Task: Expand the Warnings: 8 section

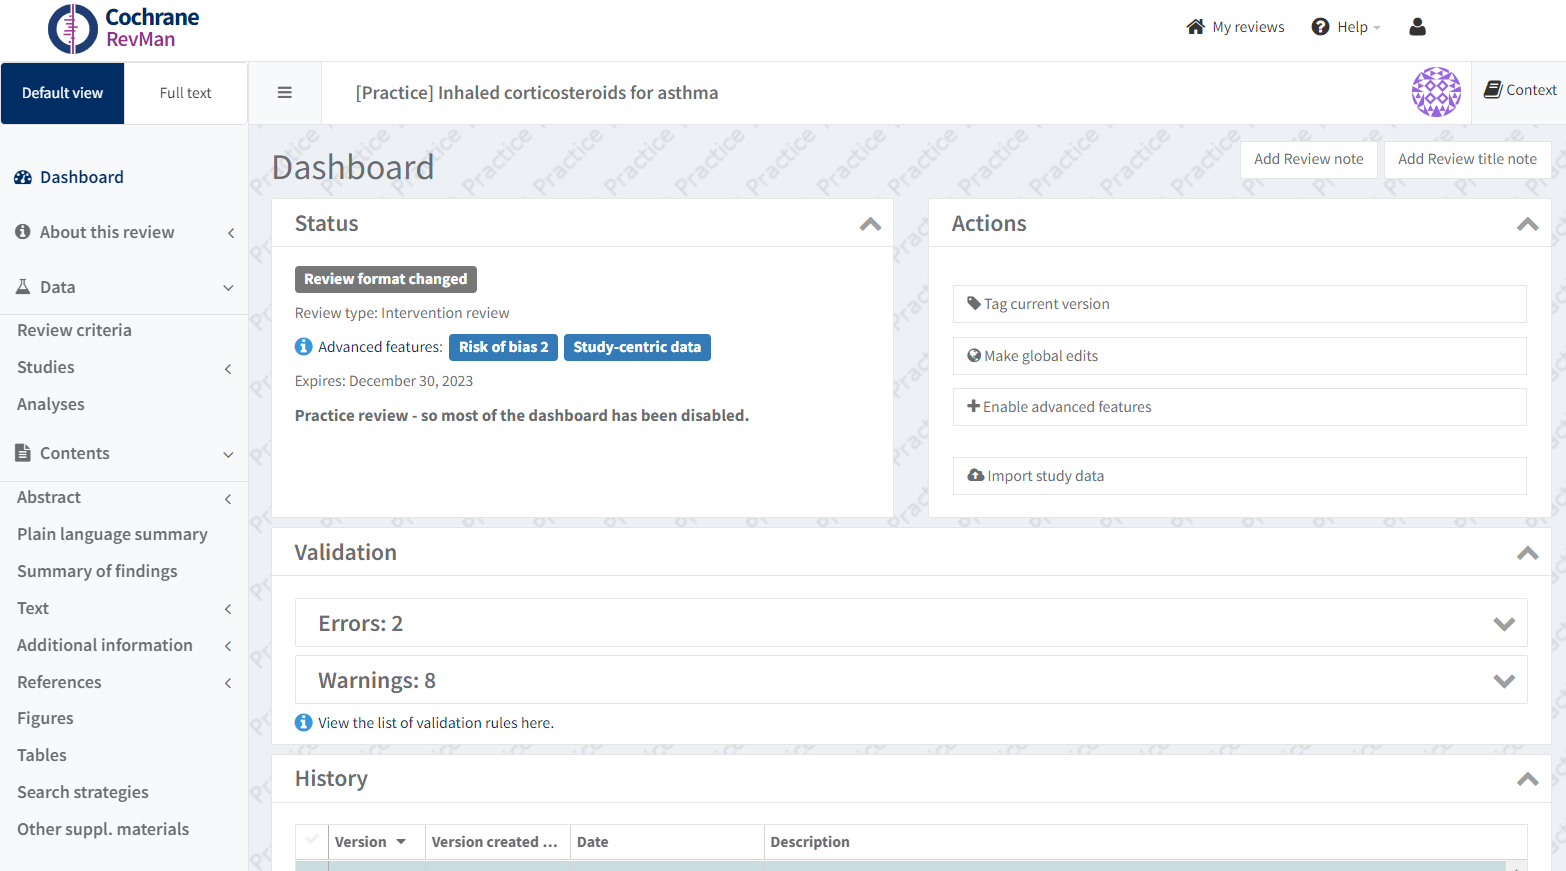Action: 1503,681
